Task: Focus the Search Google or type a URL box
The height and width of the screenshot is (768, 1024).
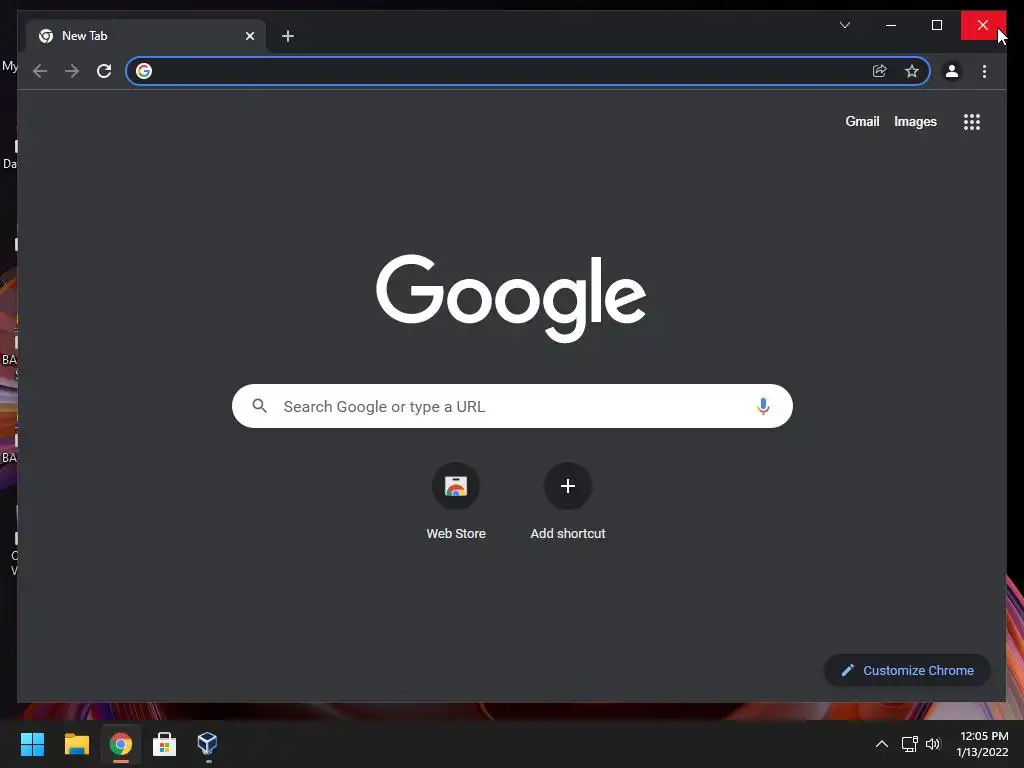Action: point(512,406)
